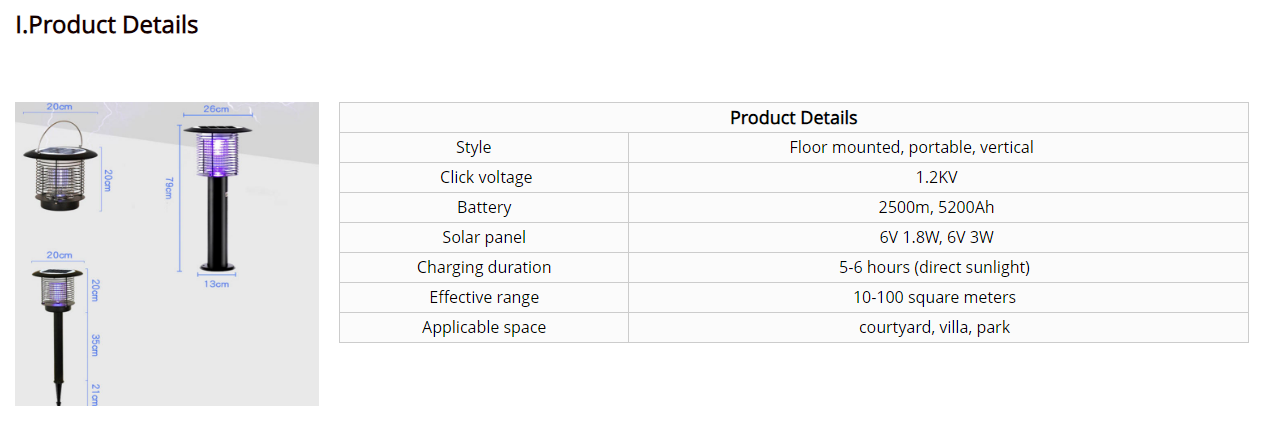Click the "Charging duration" row label
The width and height of the screenshot is (1280, 422).
click(484, 268)
